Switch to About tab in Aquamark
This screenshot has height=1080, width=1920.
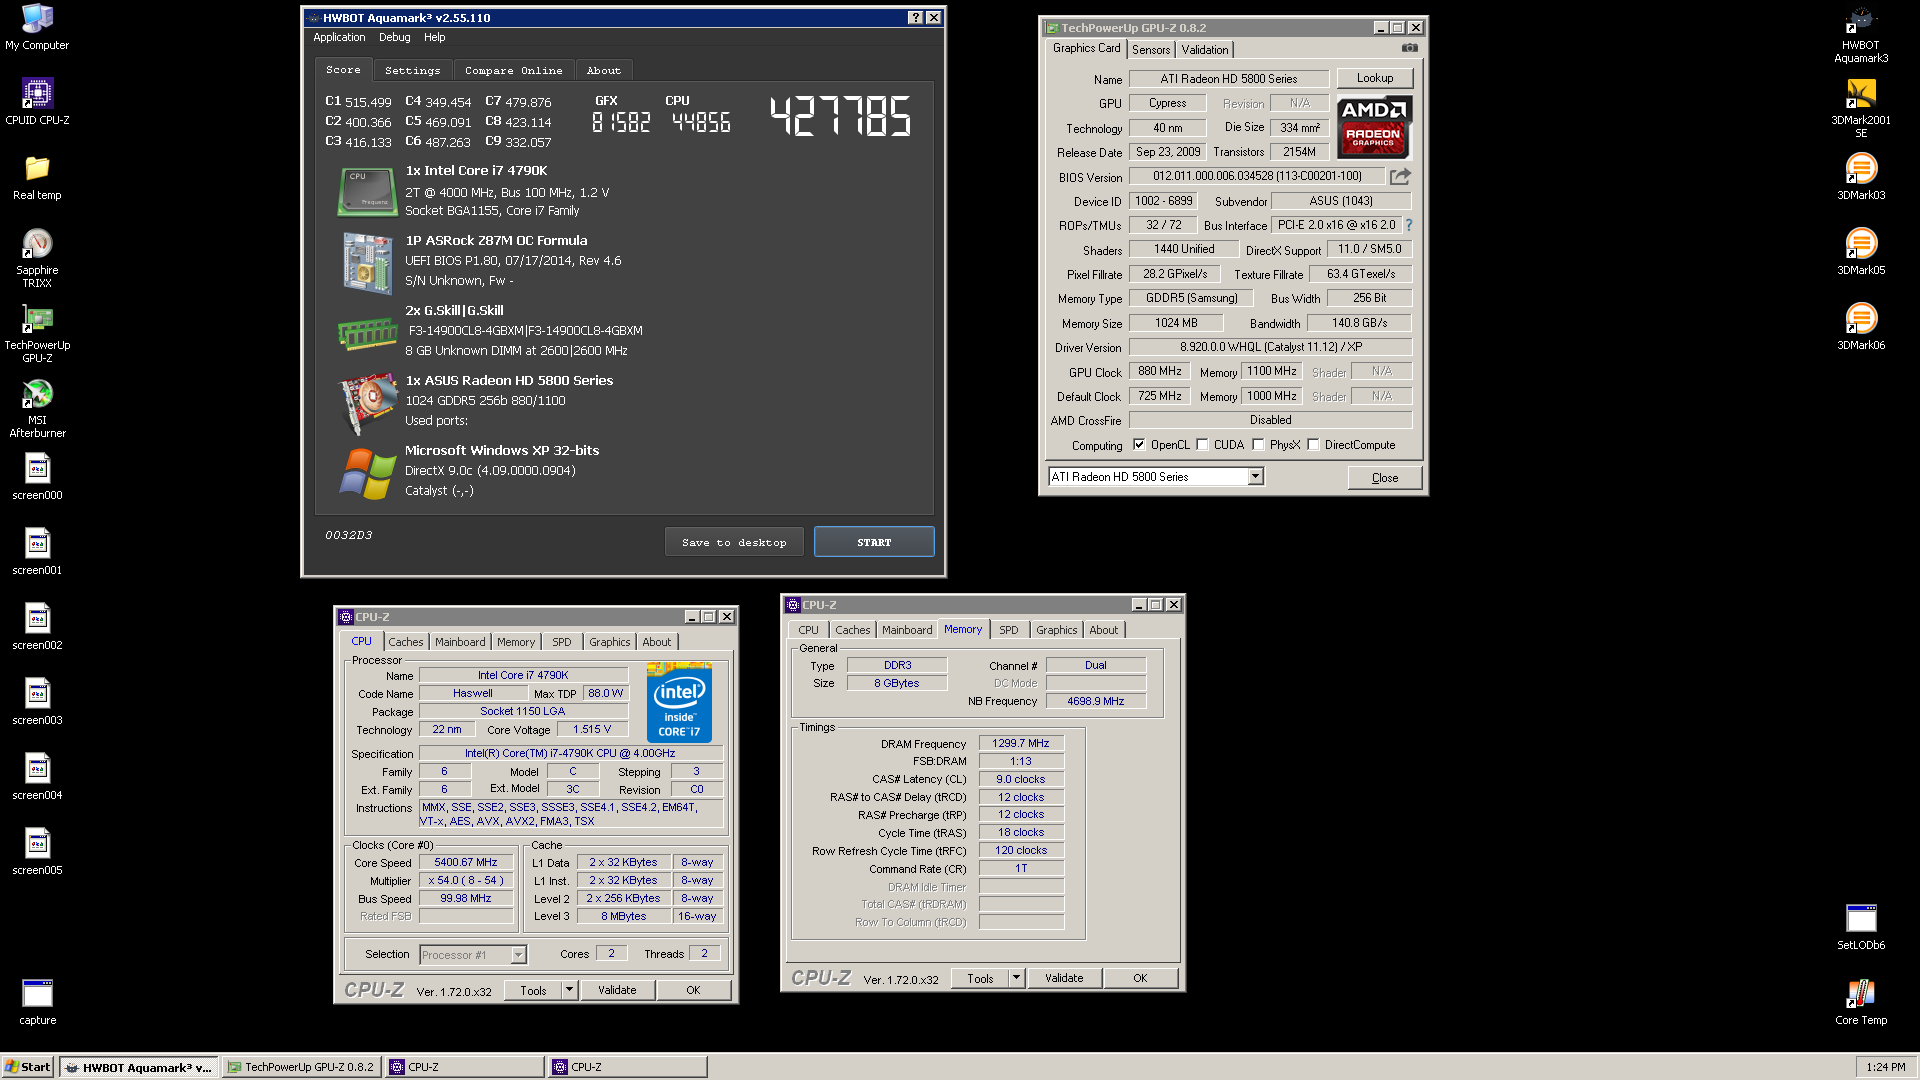point(603,71)
